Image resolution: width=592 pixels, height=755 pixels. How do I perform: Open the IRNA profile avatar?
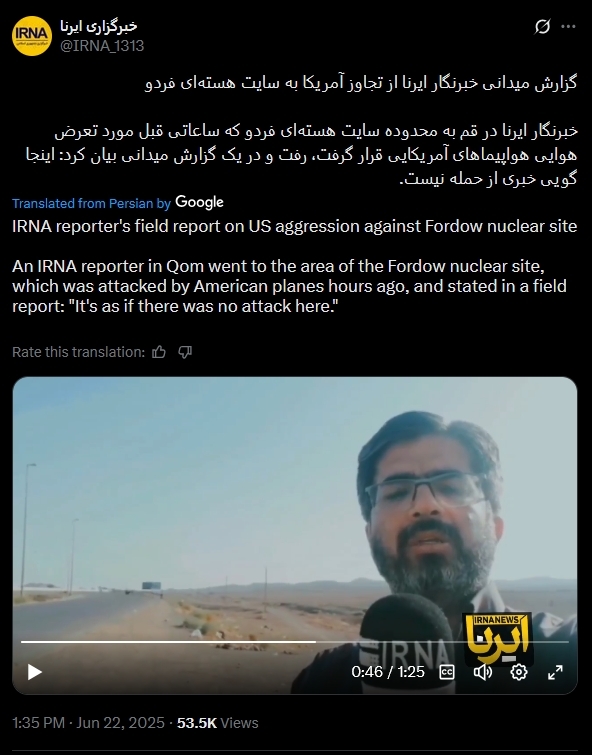pos(32,36)
